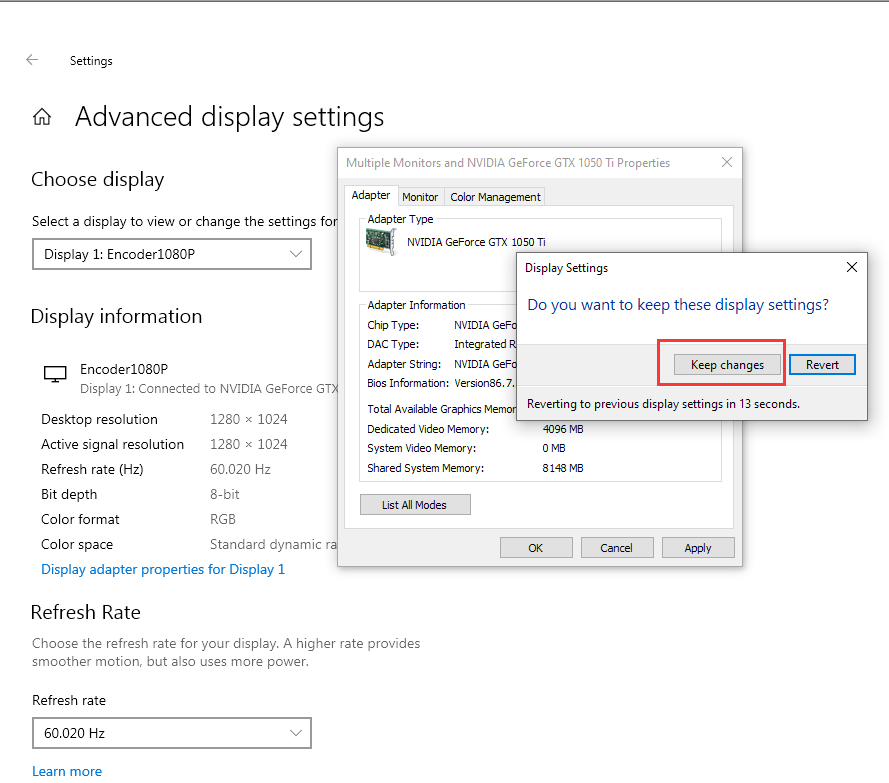This screenshot has height=783, width=889.
Task: Click the home icon near Advanced display settings
Action: (42, 116)
